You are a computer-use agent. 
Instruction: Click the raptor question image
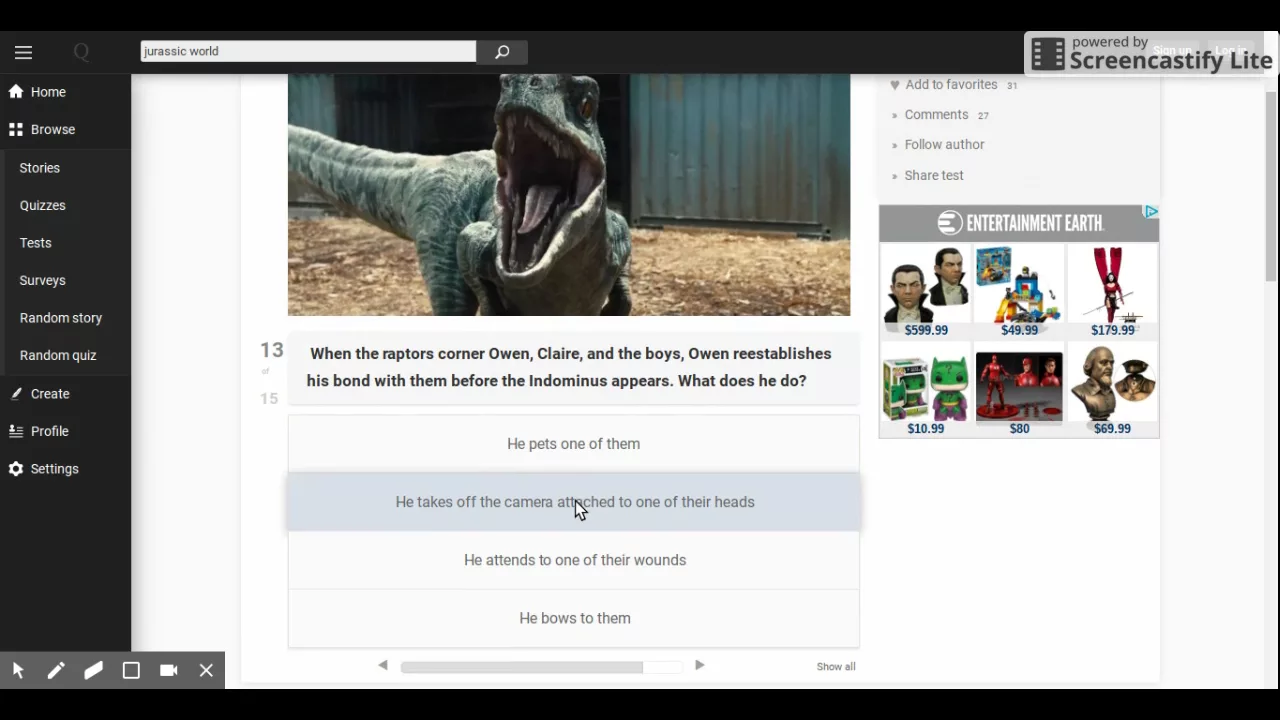pos(569,195)
